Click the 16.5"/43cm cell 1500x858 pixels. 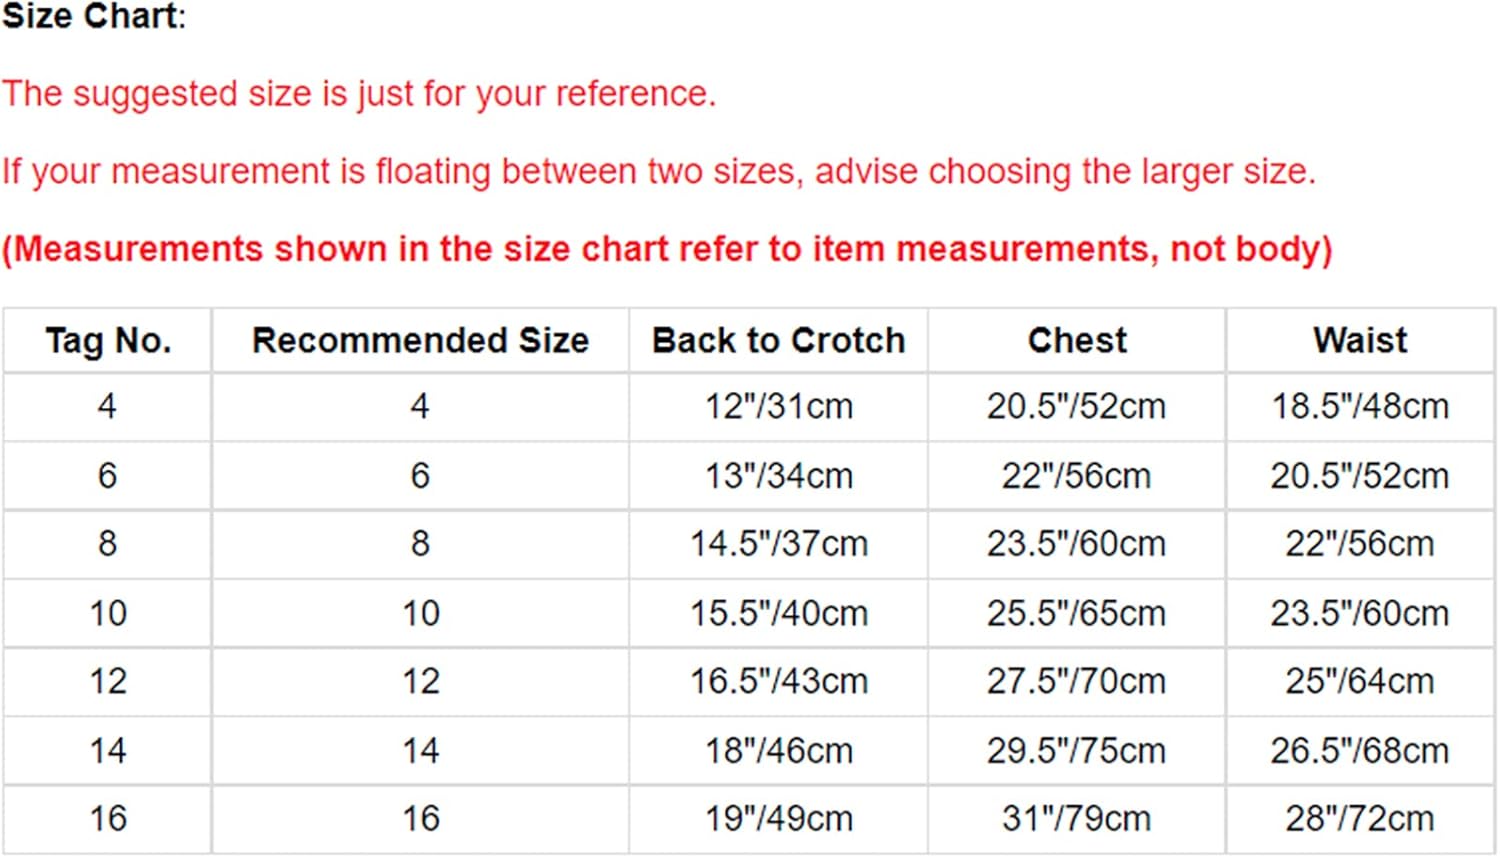[778, 682]
